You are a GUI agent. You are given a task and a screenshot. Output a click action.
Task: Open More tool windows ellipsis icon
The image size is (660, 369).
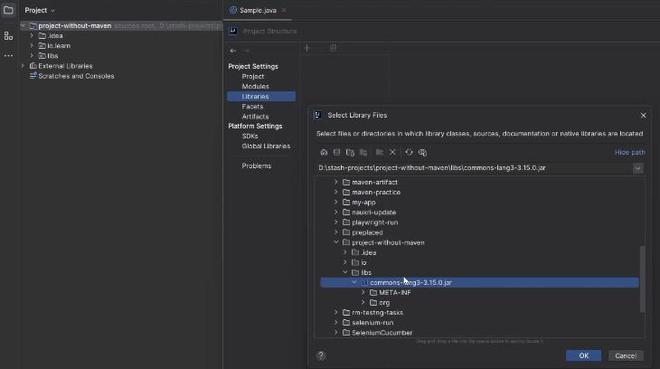pyautogui.click(x=8, y=56)
